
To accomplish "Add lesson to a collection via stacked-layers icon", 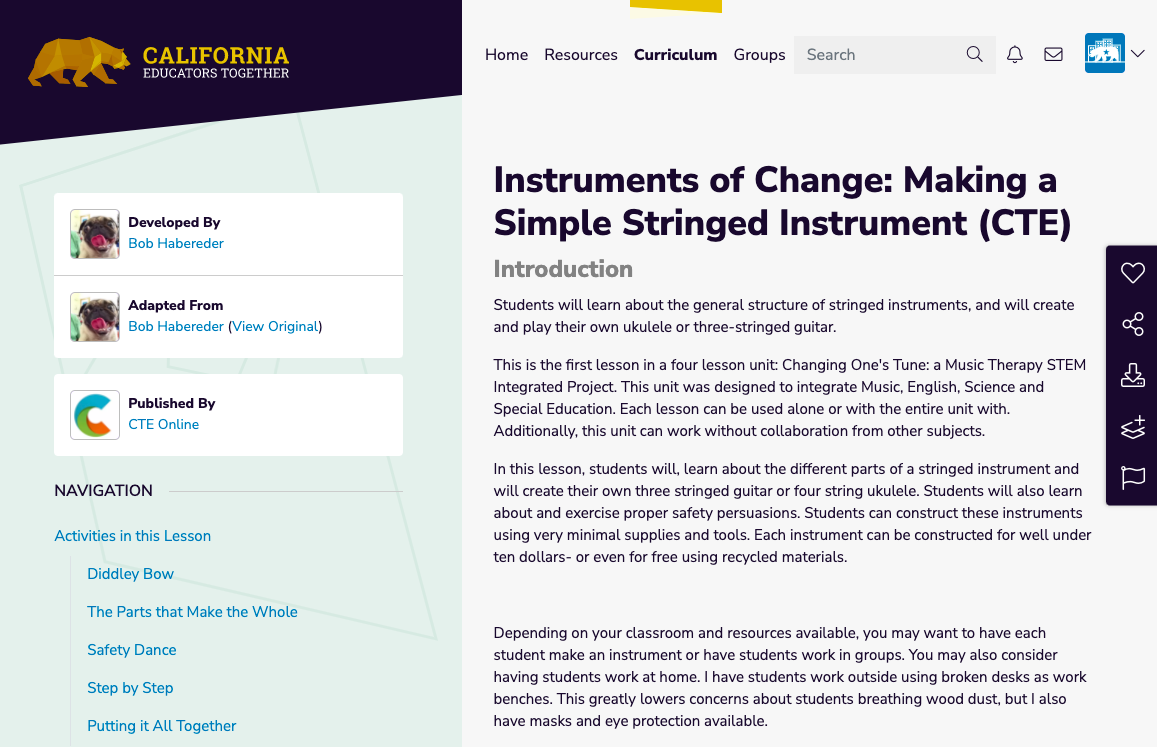I will coord(1132,426).
